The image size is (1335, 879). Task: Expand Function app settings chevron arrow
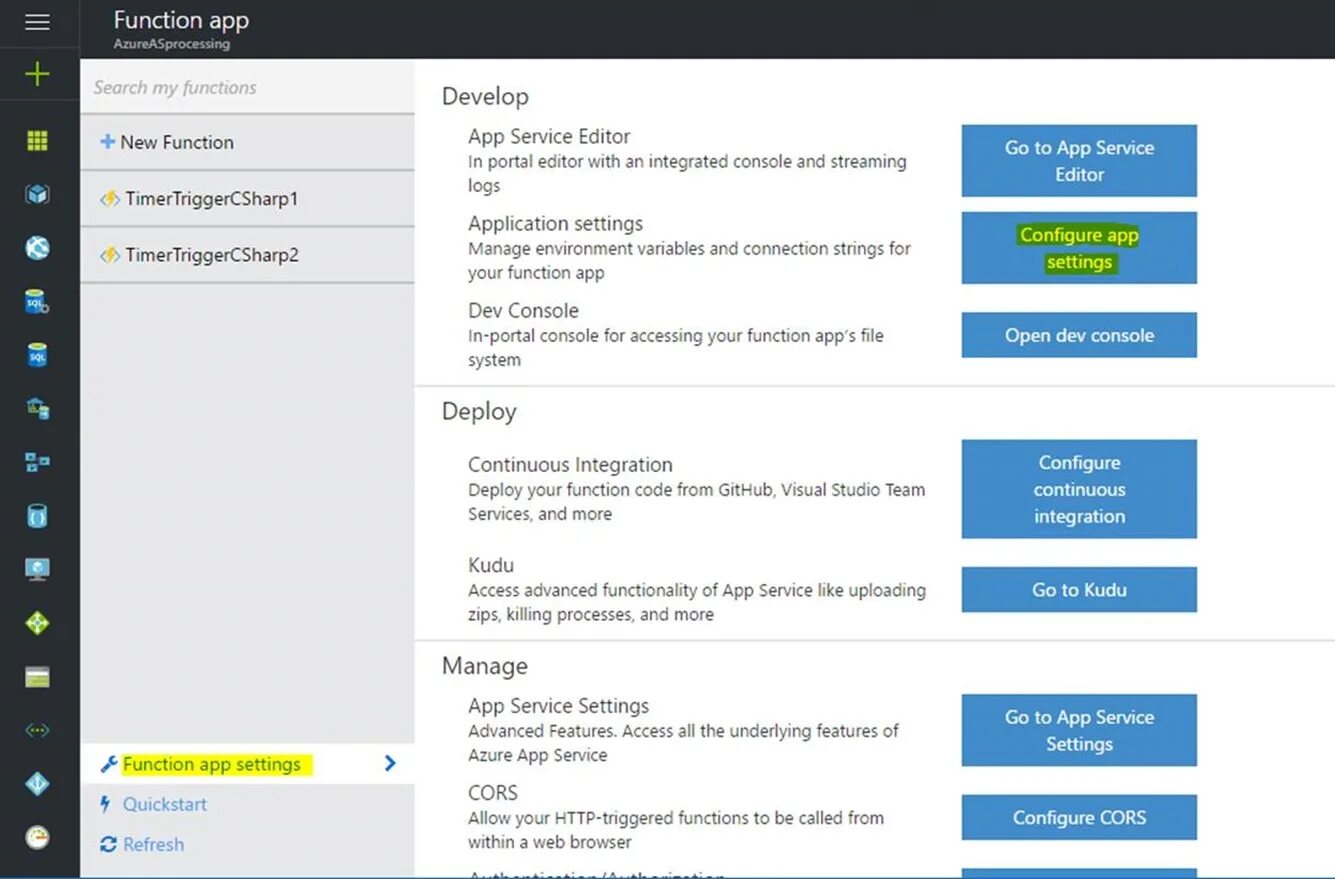tap(390, 764)
